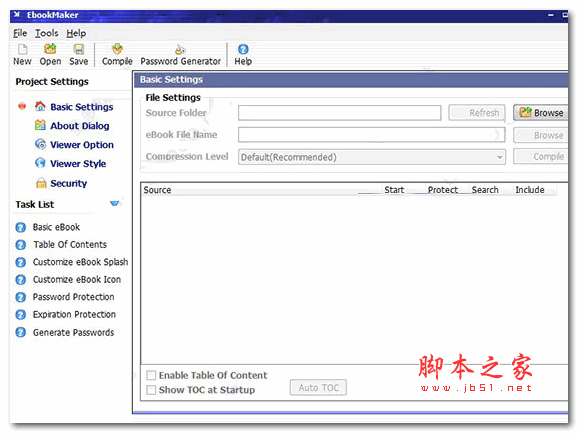Viewport: 579px width, 434px height.
Task: Click the Help toolbar icon
Action: coord(243,49)
